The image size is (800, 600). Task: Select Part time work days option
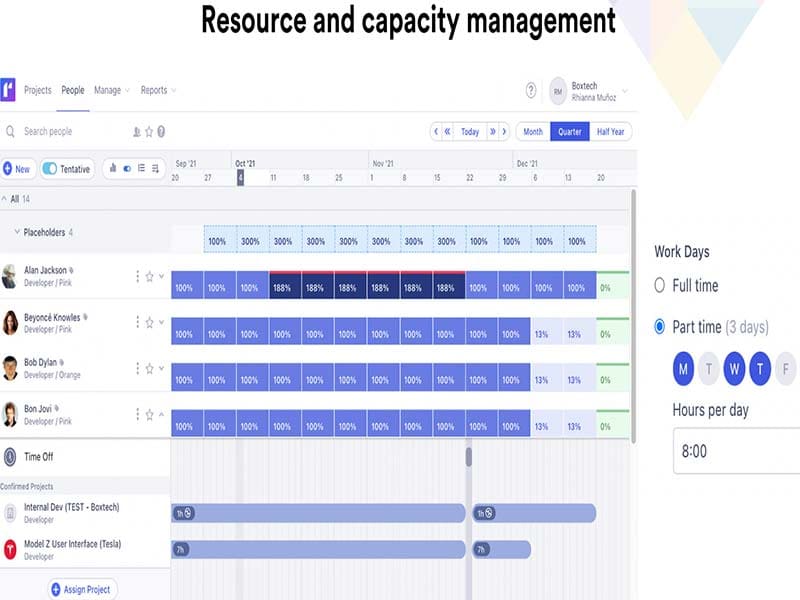660,326
